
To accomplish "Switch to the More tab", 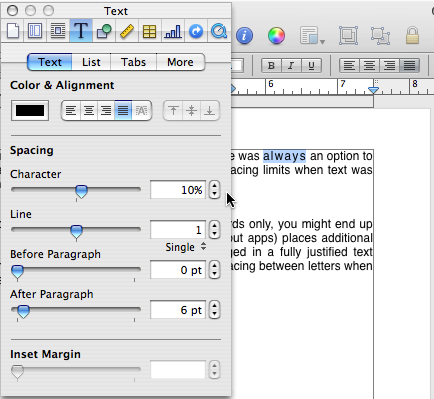I will tap(180, 62).
